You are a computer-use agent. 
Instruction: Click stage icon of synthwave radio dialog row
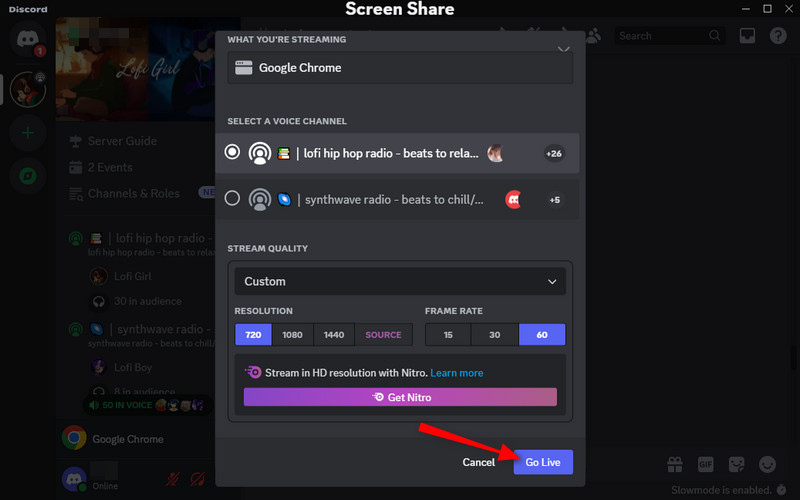pyautogui.click(x=259, y=199)
